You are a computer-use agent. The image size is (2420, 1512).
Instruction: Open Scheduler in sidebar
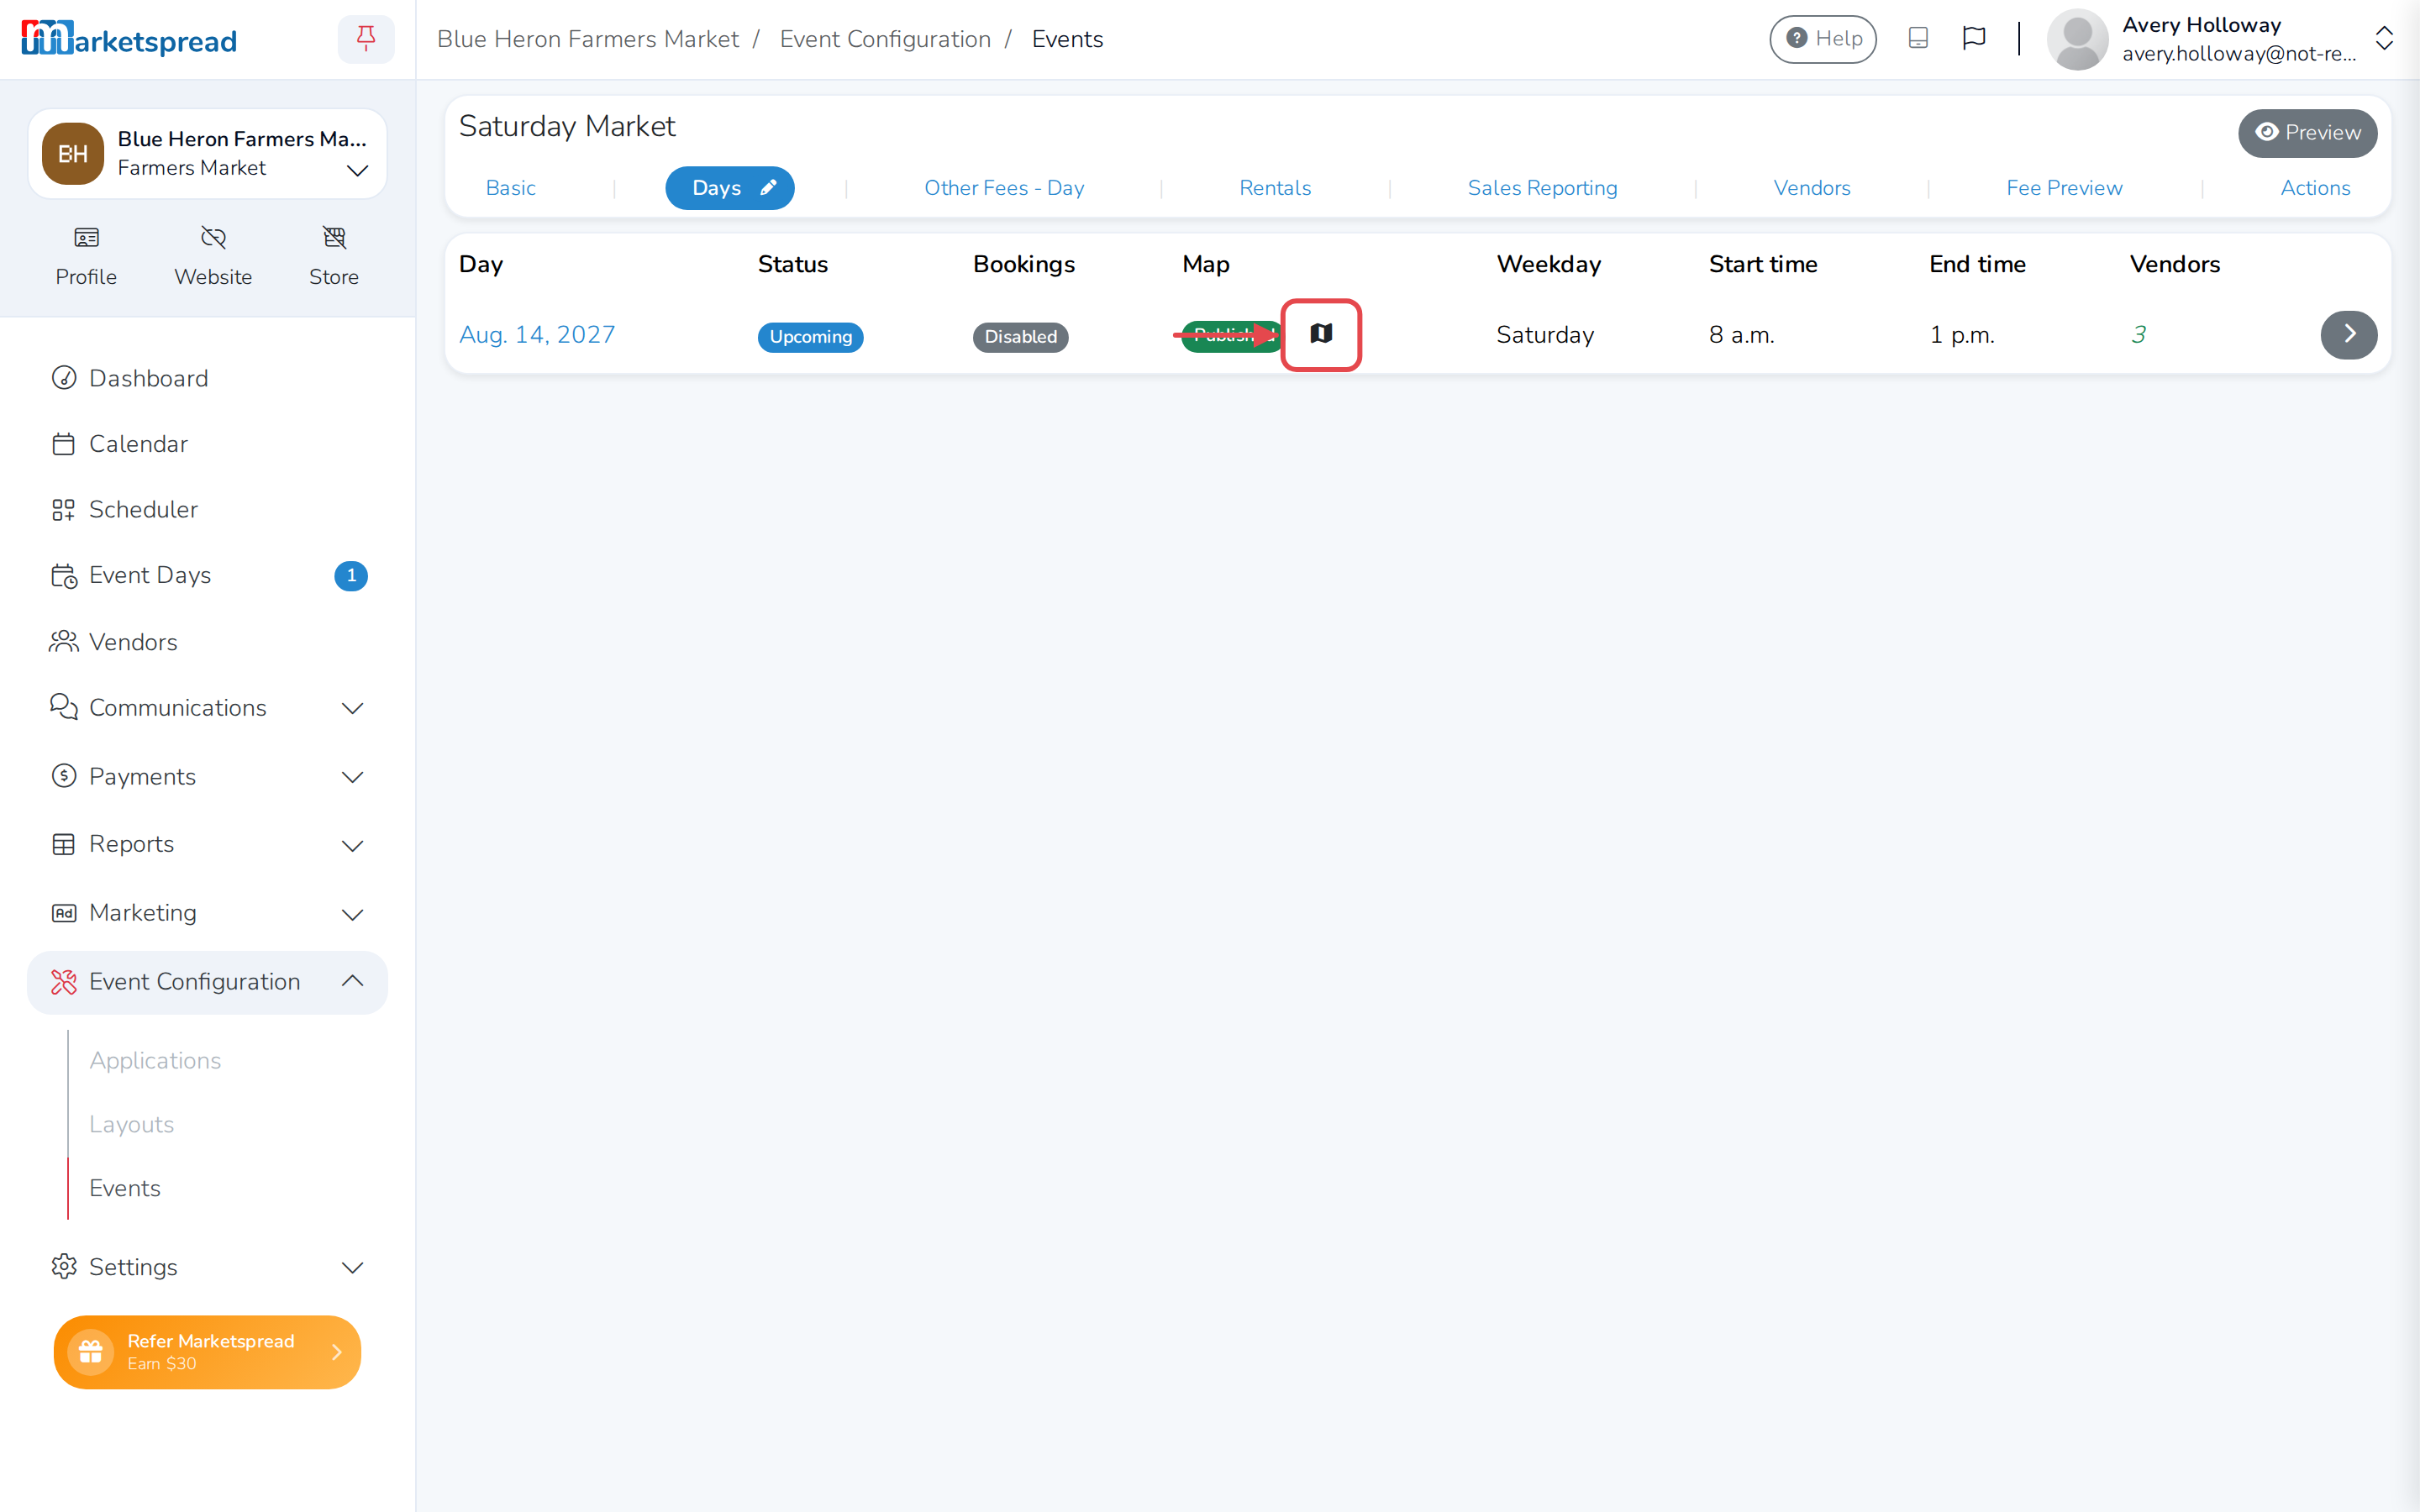tap(207, 509)
